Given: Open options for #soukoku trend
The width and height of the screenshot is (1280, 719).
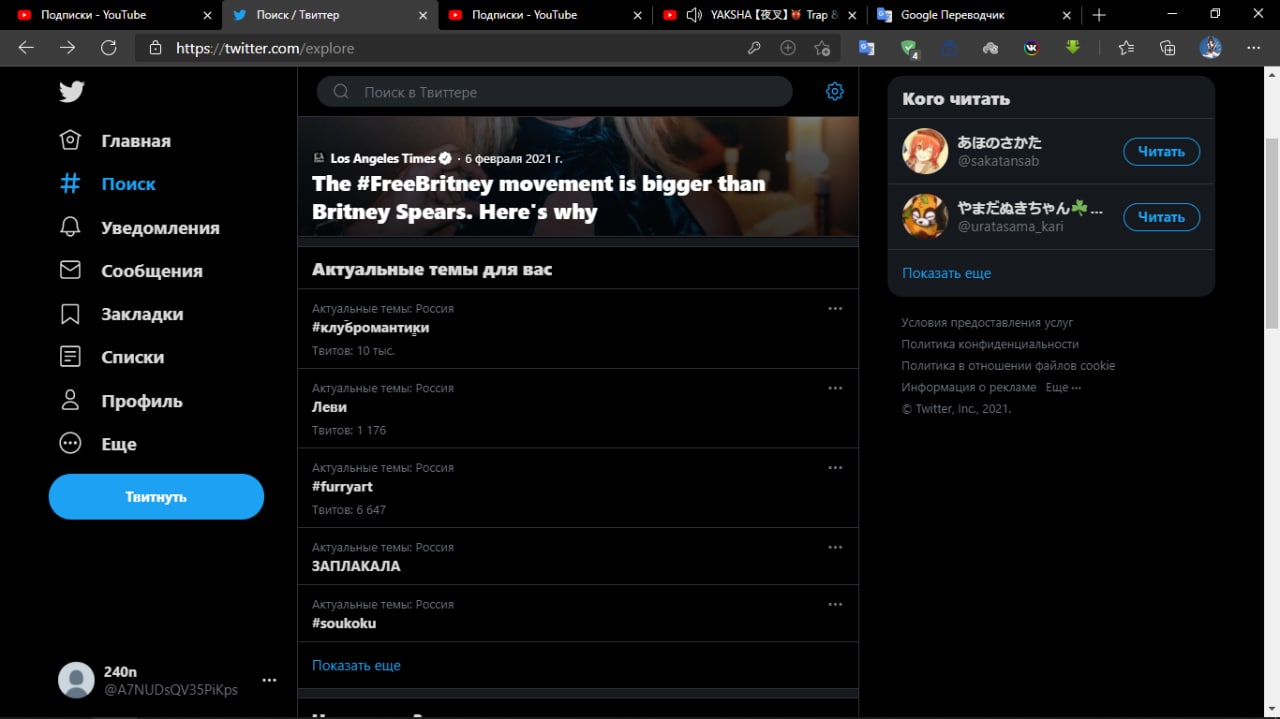Looking at the screenshot, I should tap(835, 604).
